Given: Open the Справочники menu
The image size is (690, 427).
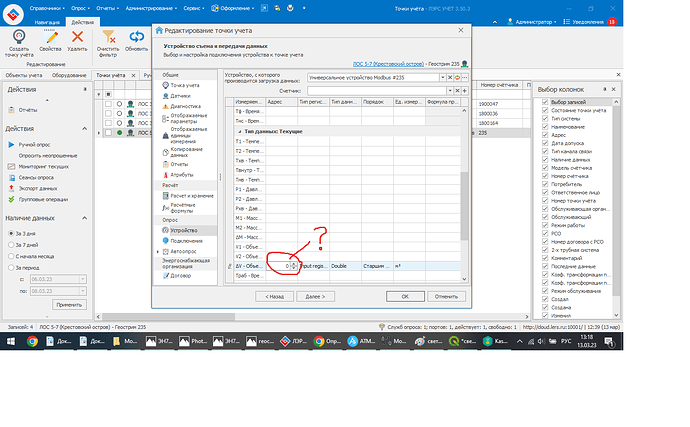Looking at the screenshot, I should 47,8.
